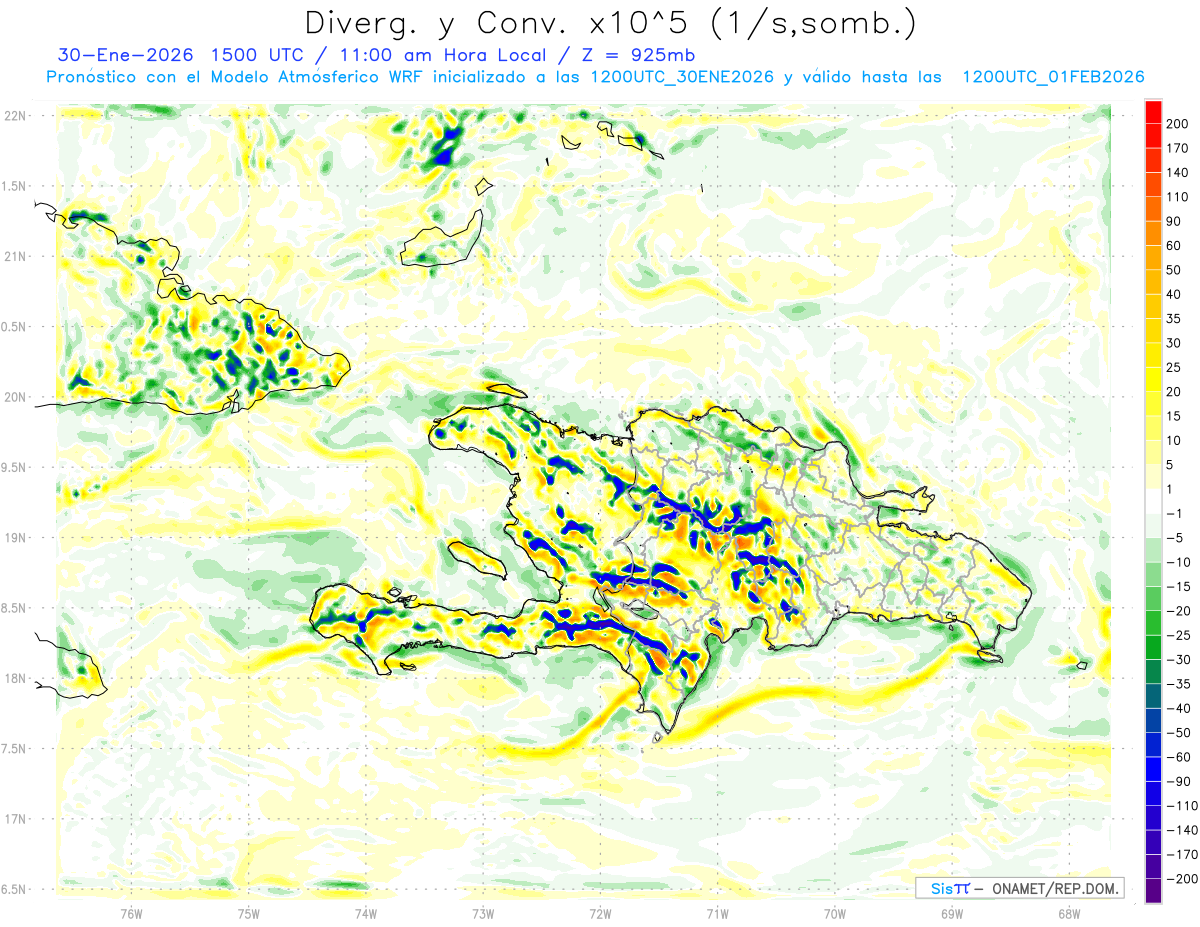Click the colorbar value '-170'
Viewport: 1200px width, 927px height.
pyautogui.click(x=1183, y=854)
